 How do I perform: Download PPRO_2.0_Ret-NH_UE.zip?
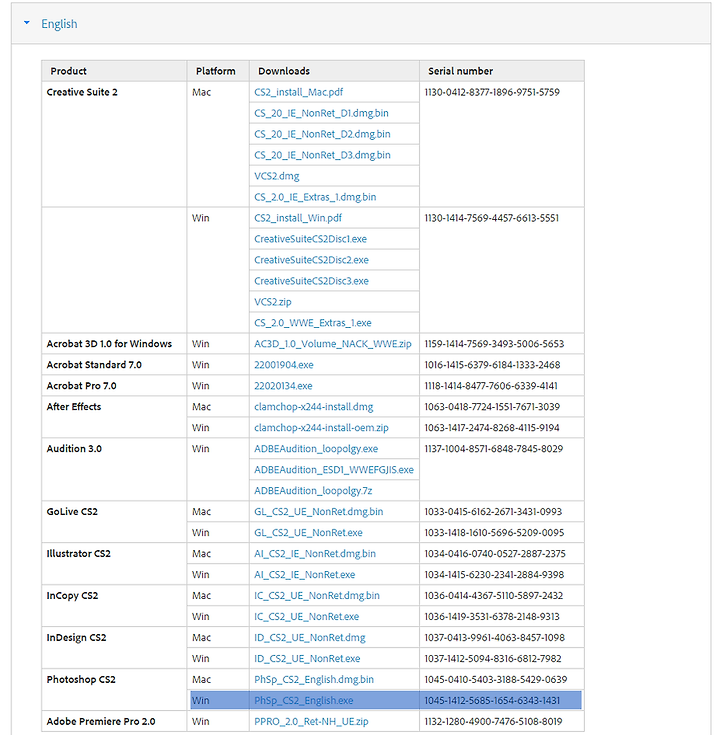pos(311,722)
